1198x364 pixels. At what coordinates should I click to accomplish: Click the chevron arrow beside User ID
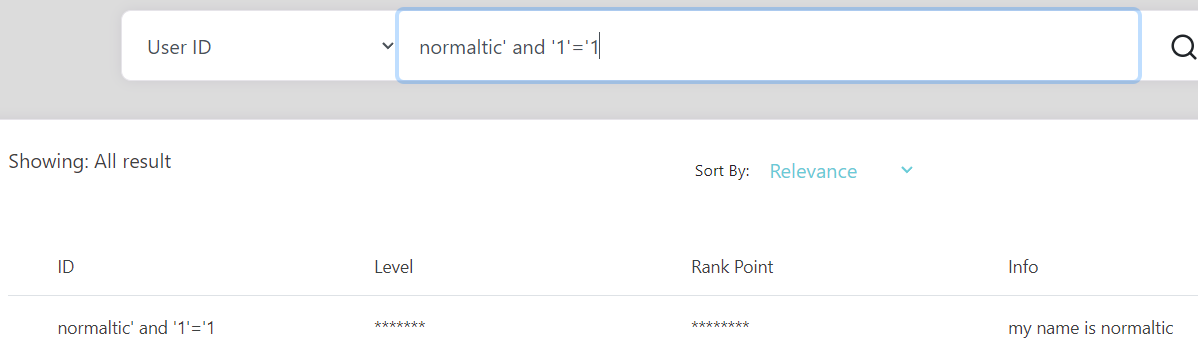coord(387,47)
